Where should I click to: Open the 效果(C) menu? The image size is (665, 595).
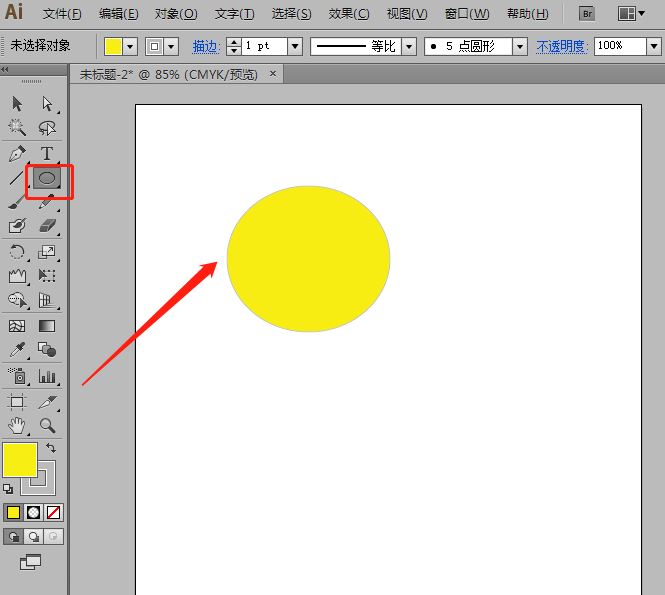pyautogui.click(x=349, y=14)
